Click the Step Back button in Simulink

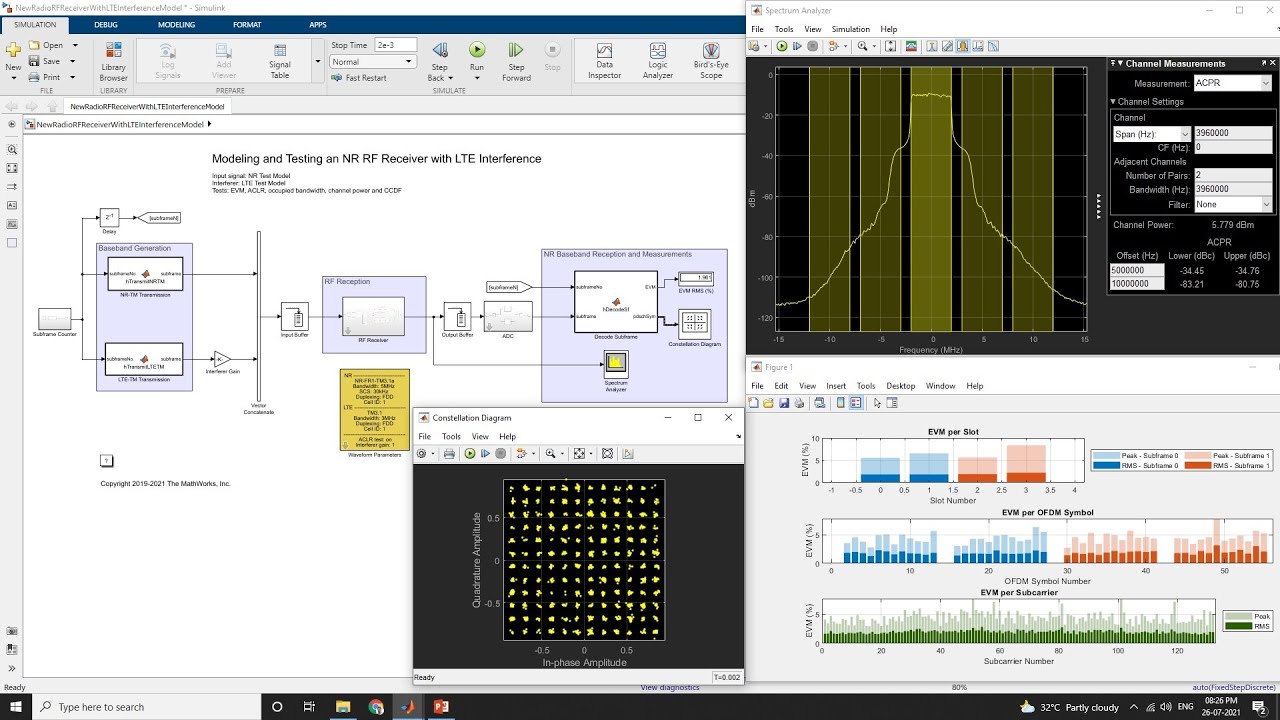tap(439, 61)
